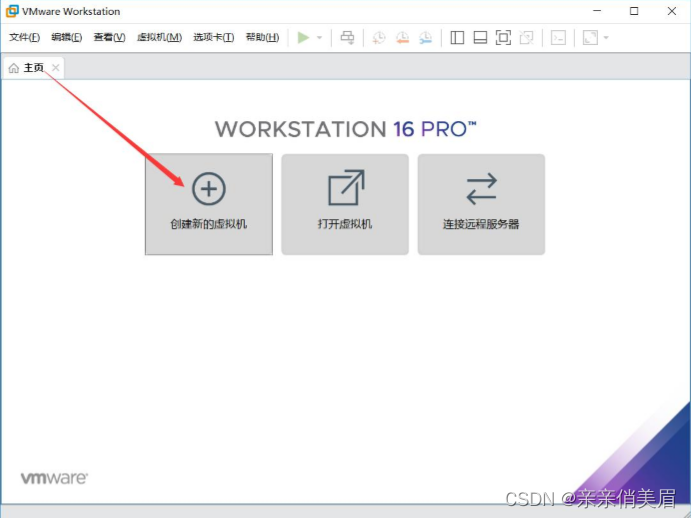Minimize the VMware Workstation window
691x518 pixels.
tap(597, 11)
